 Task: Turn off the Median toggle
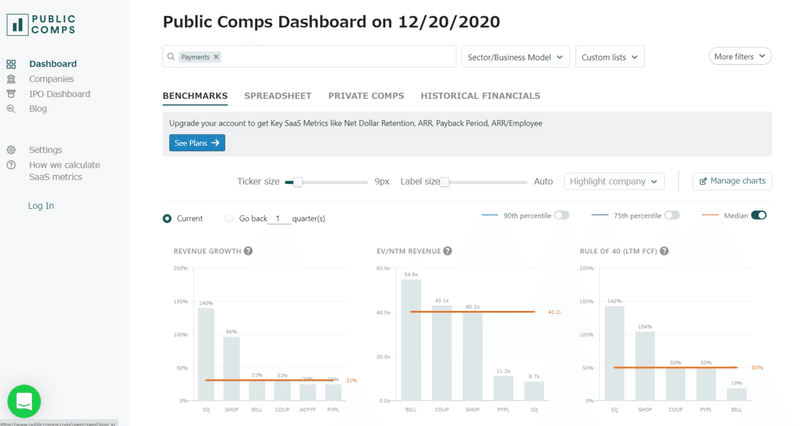[x=759, y=215]
